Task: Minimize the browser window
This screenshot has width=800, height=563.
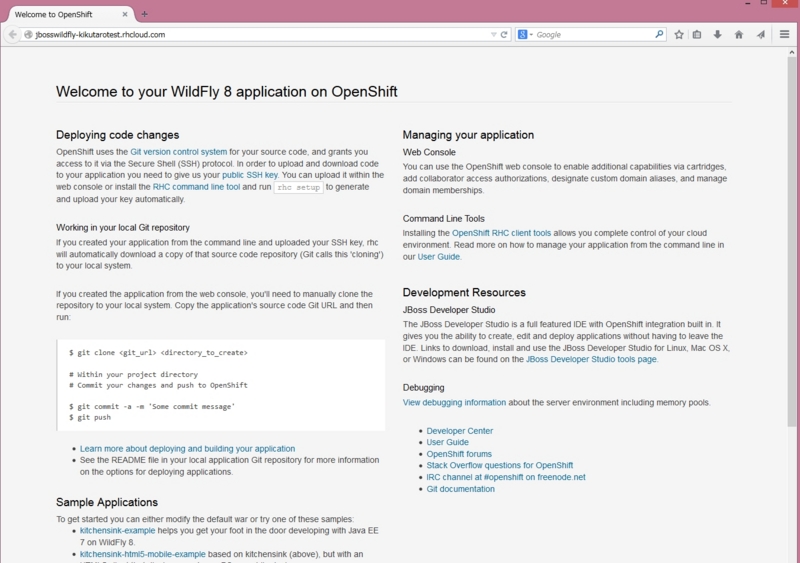Action: coord(748,3)
